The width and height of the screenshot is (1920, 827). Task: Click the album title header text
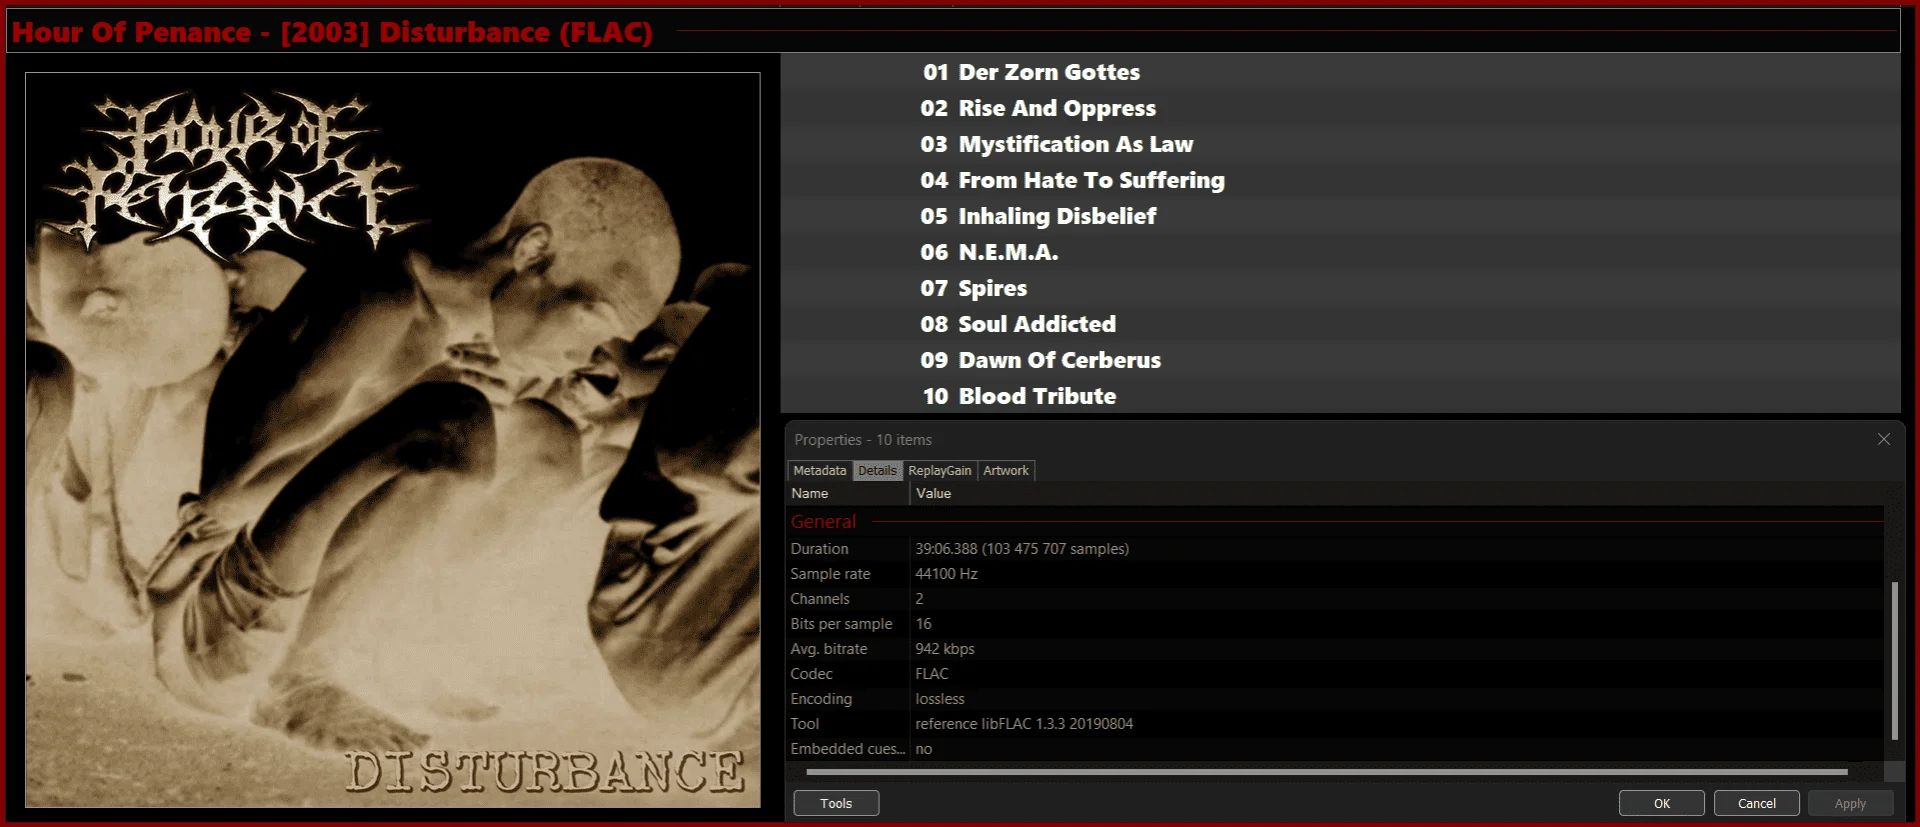point(332,32)
